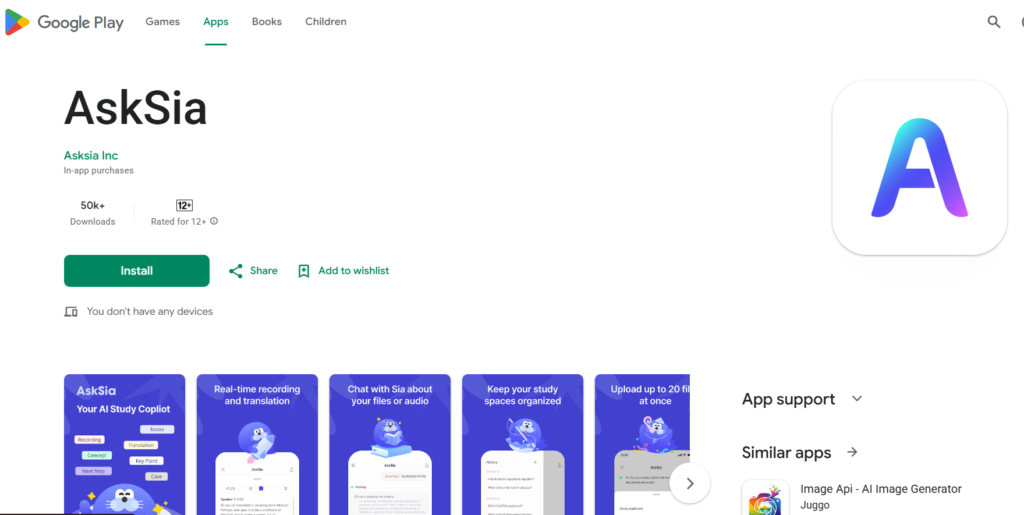1024x515 pixels.
Task: Click the 50k+ Downloads text
Action: pyautogui.click(x=93, y=213)
